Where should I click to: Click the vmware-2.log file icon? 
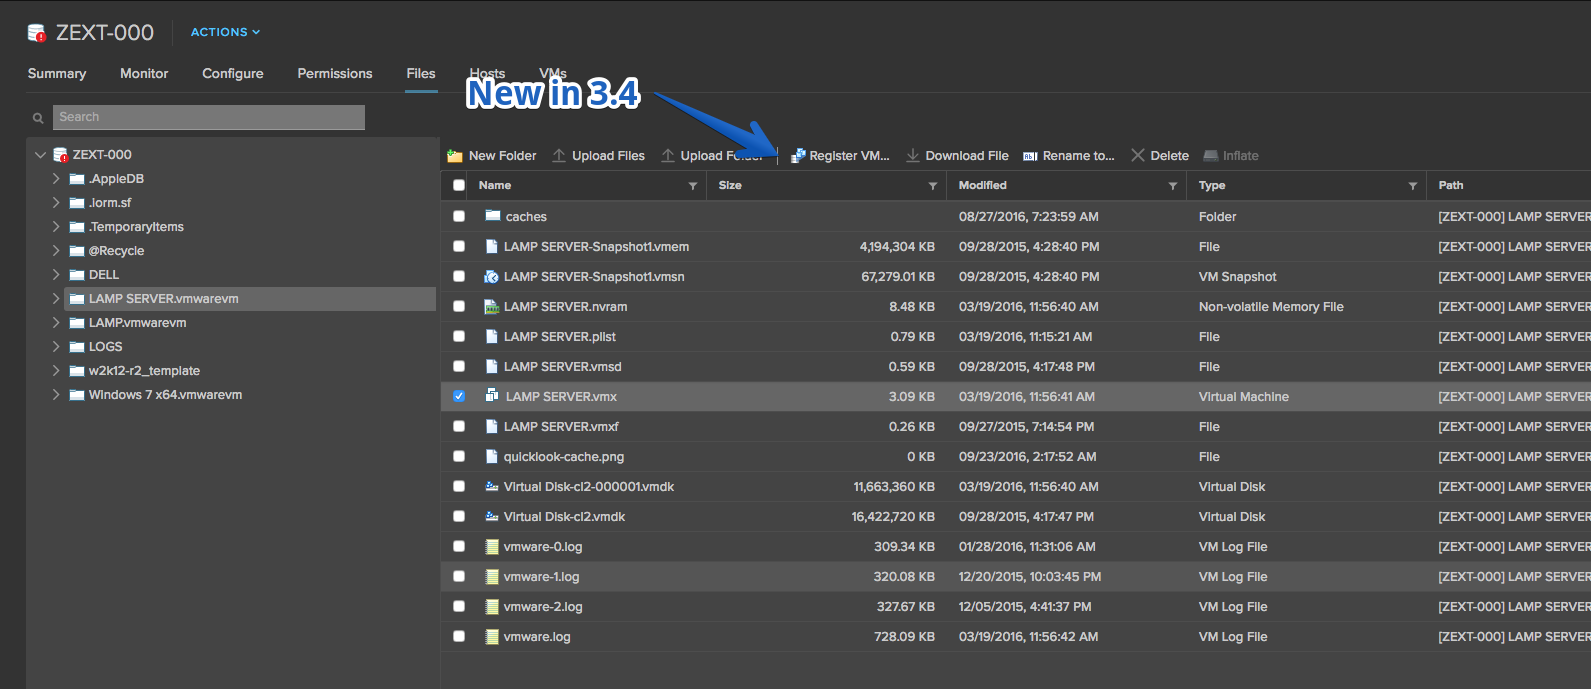click(491, 606)
